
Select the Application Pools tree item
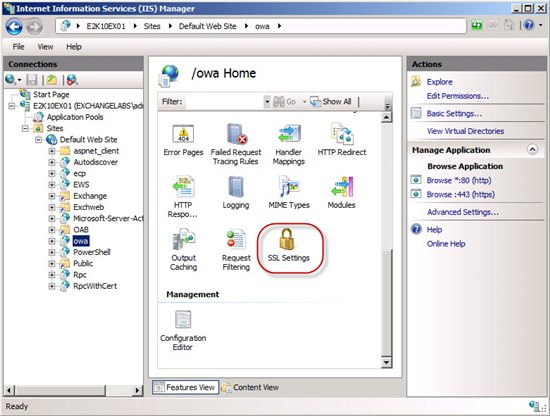click(x=75, y=117)
